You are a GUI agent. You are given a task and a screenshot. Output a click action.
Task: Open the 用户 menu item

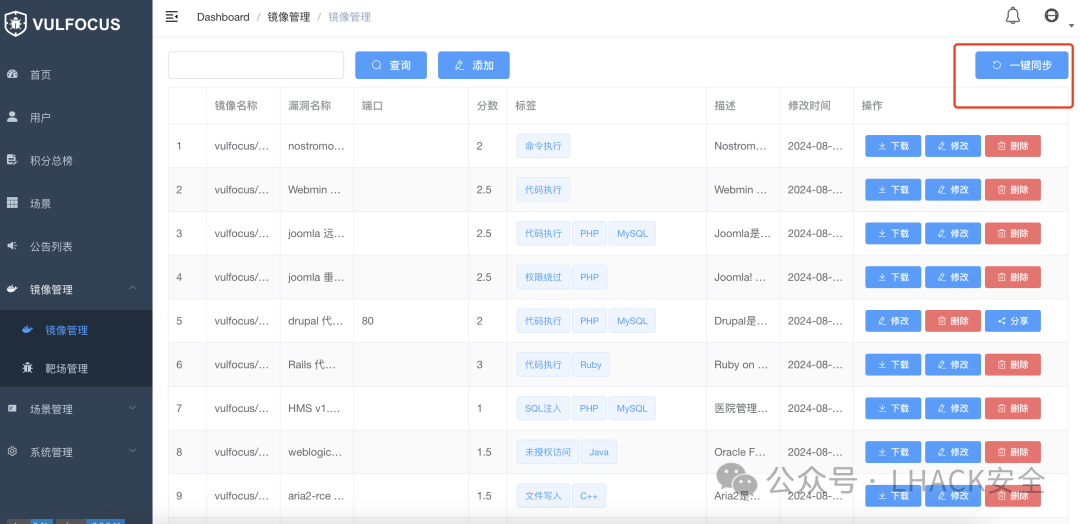pos(76,117)
